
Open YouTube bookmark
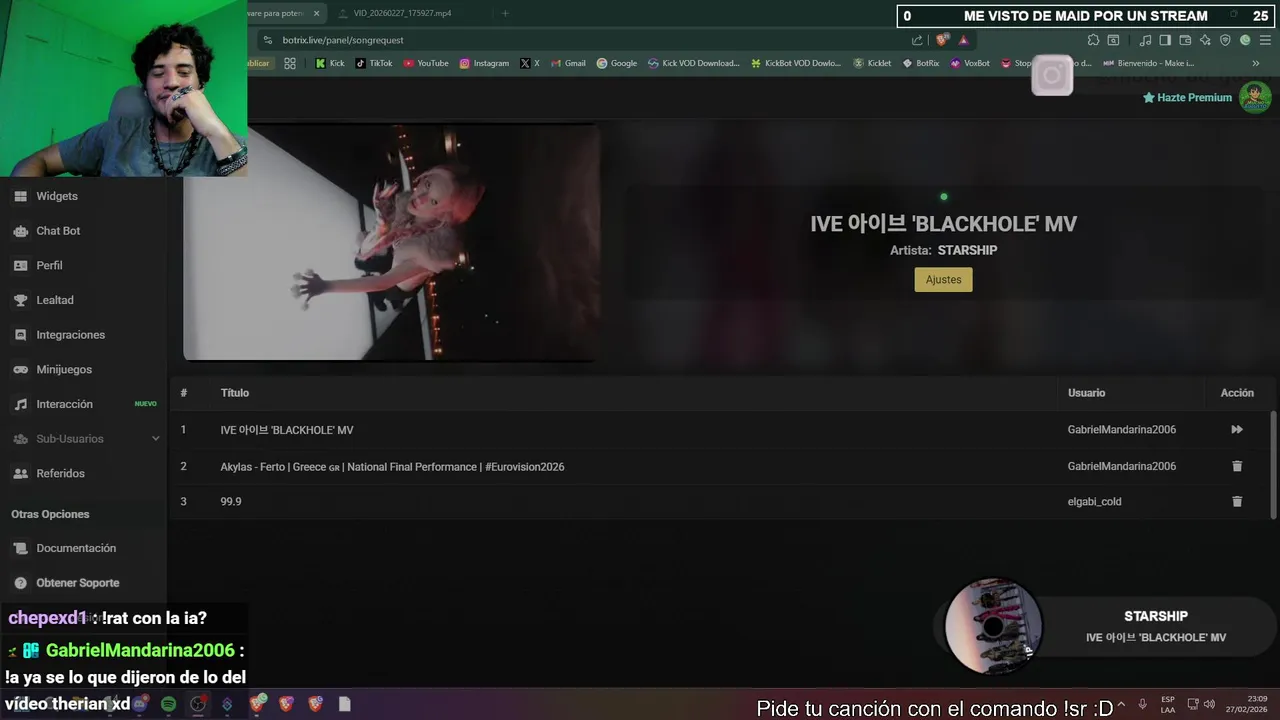click(x=426, y=63)
